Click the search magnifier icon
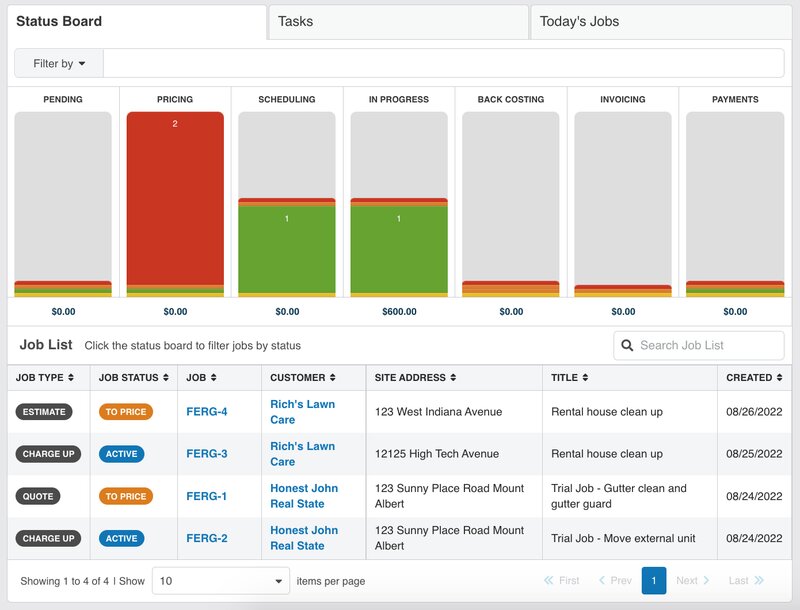800x610 pixels. pos(627,345)
